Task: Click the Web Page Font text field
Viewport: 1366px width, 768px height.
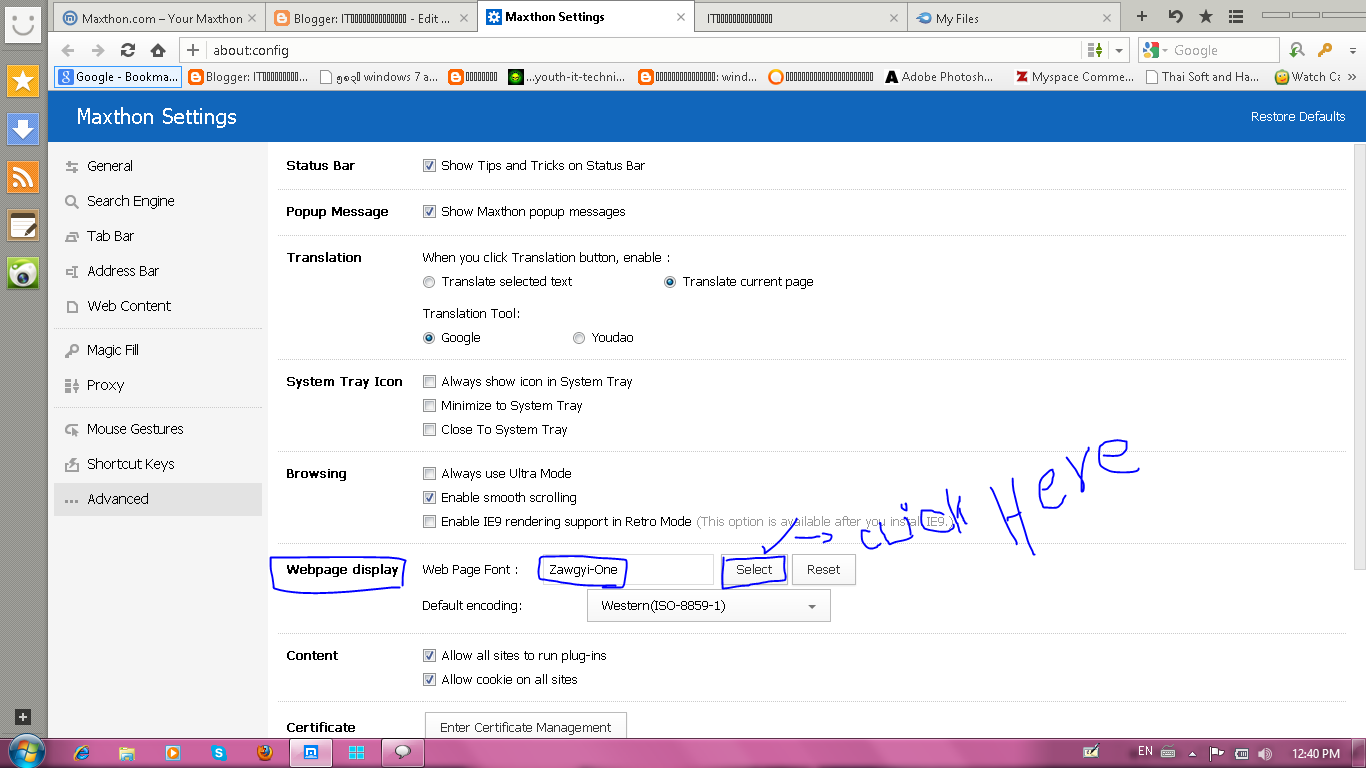Action: [x=625, y=570]
